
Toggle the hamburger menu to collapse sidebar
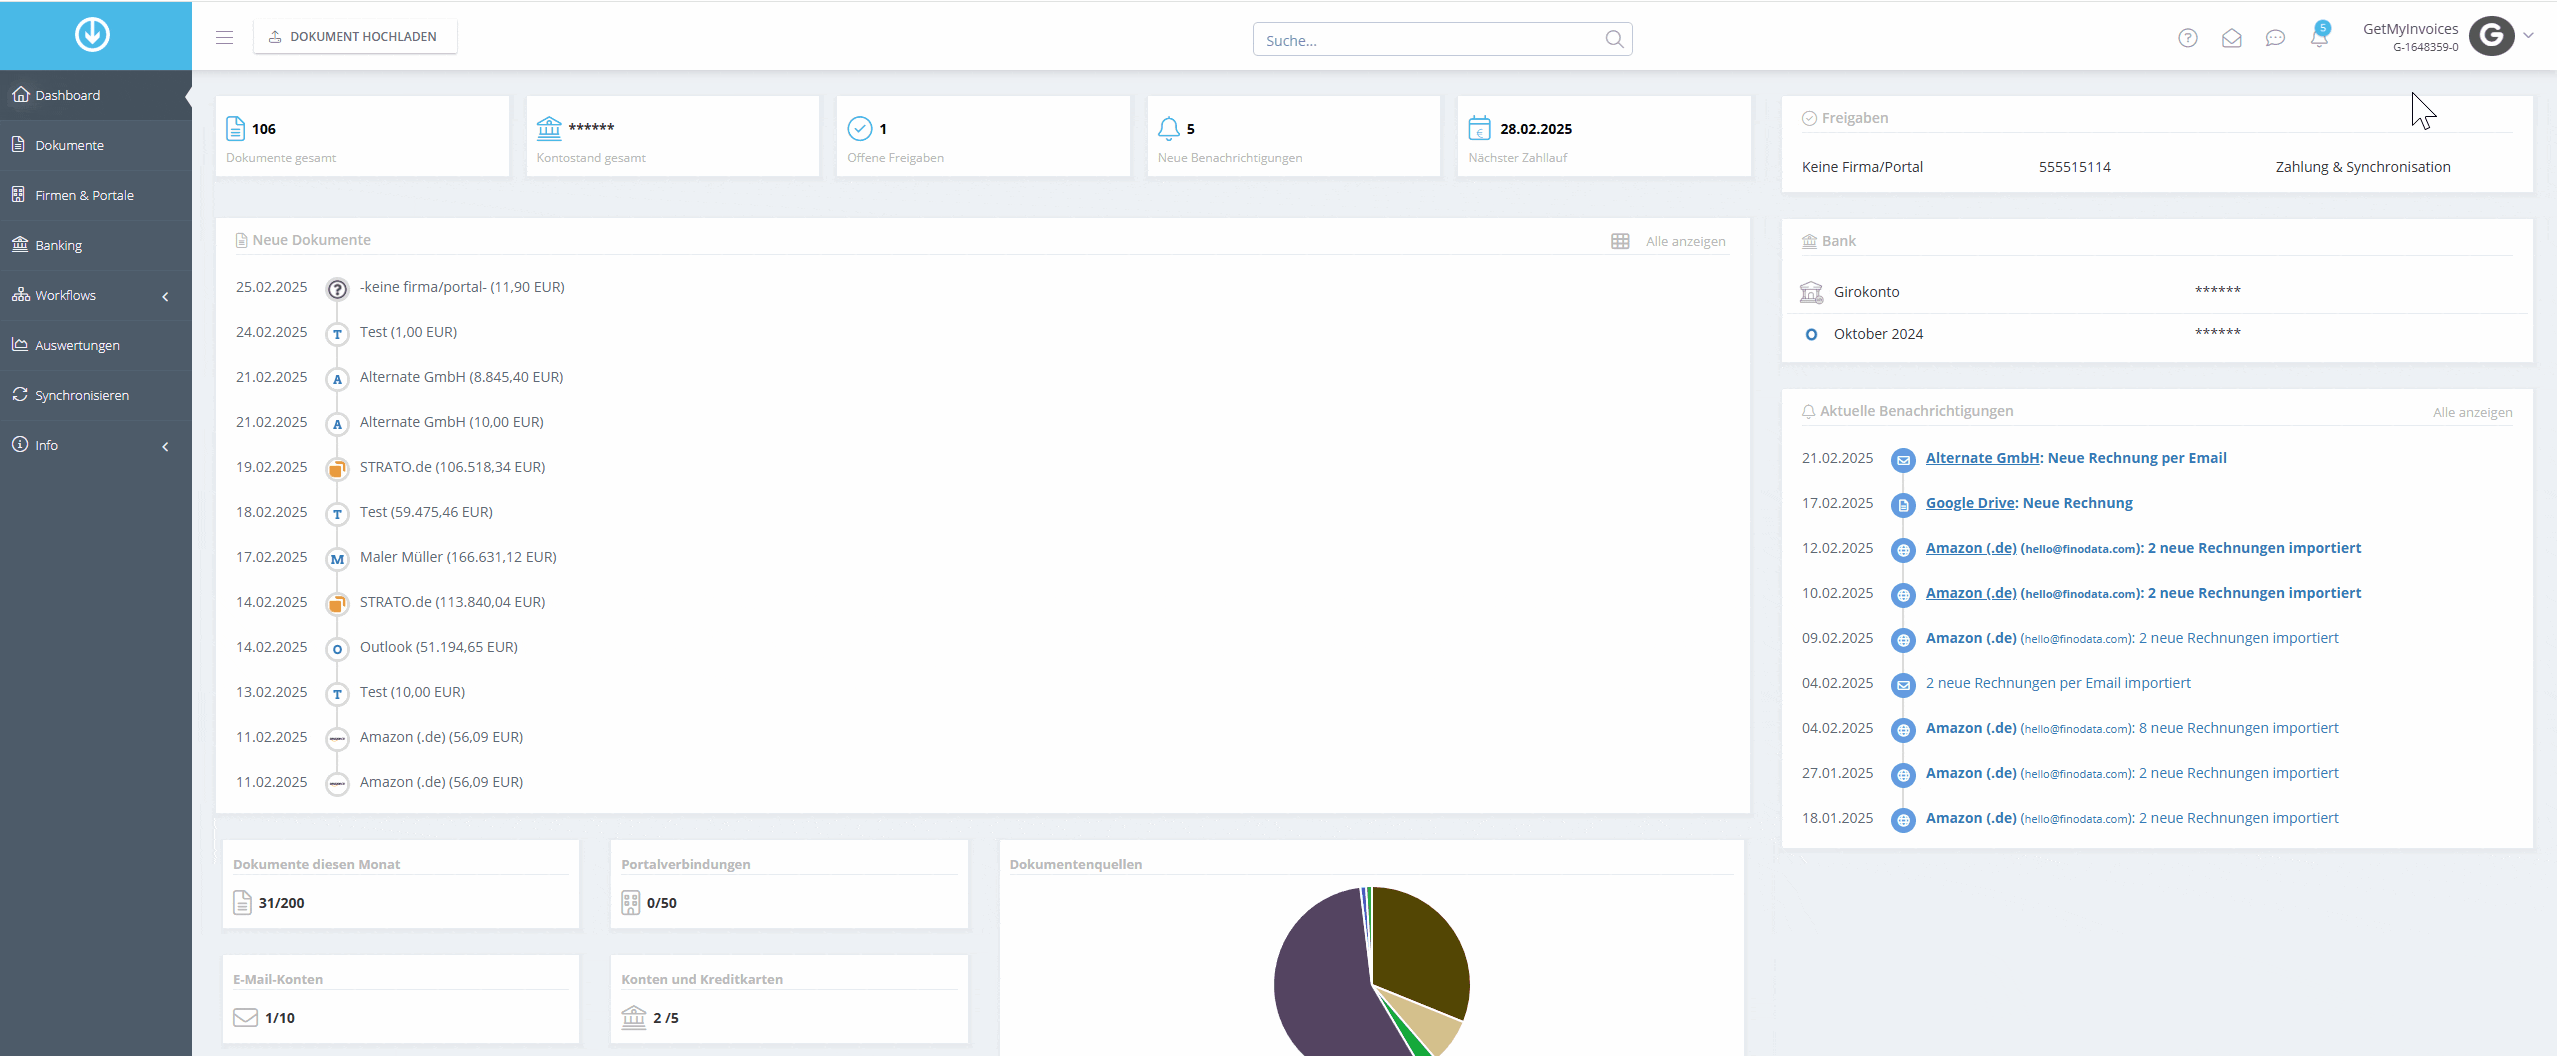[x=224, y=37]
